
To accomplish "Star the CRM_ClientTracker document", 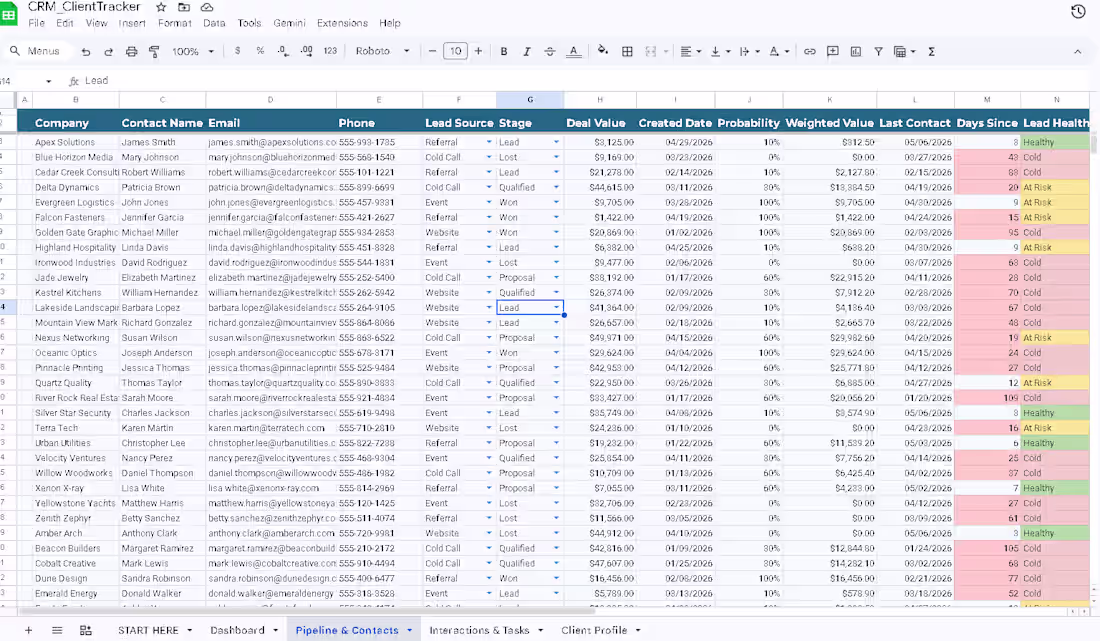I will click(161, 7).
